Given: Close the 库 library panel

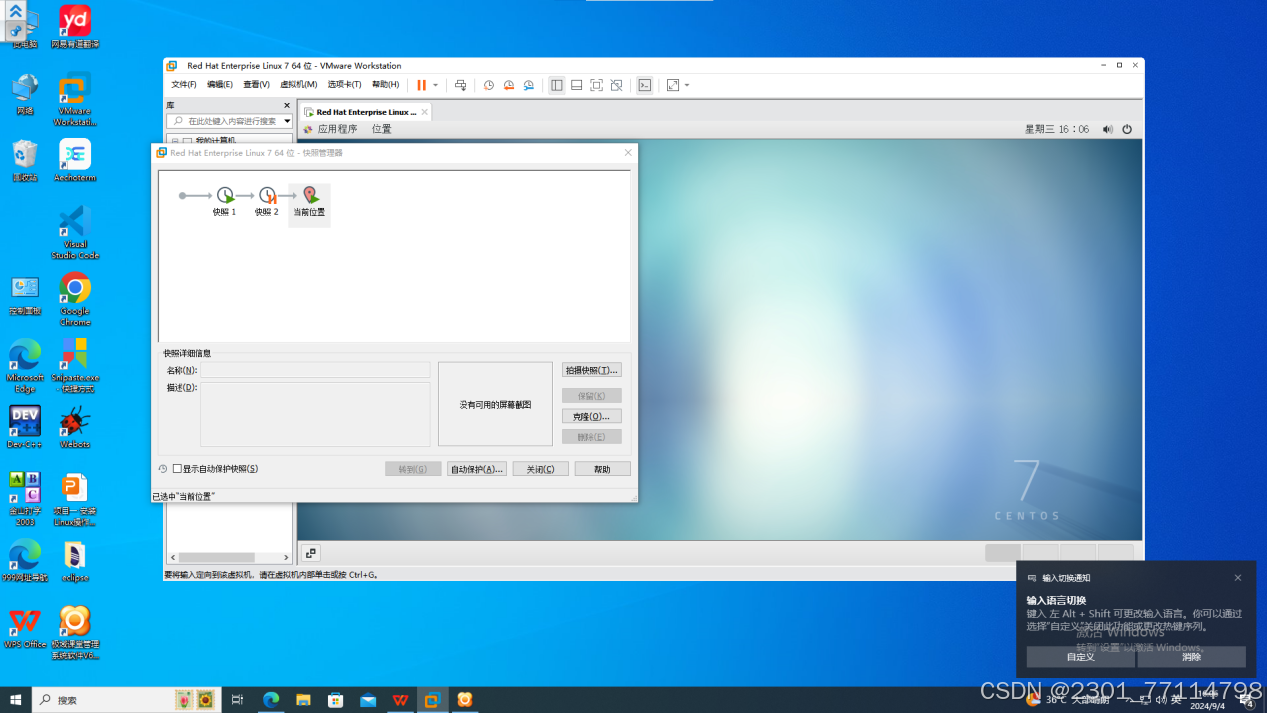Looking at the screenshot, I should (287, 105).
